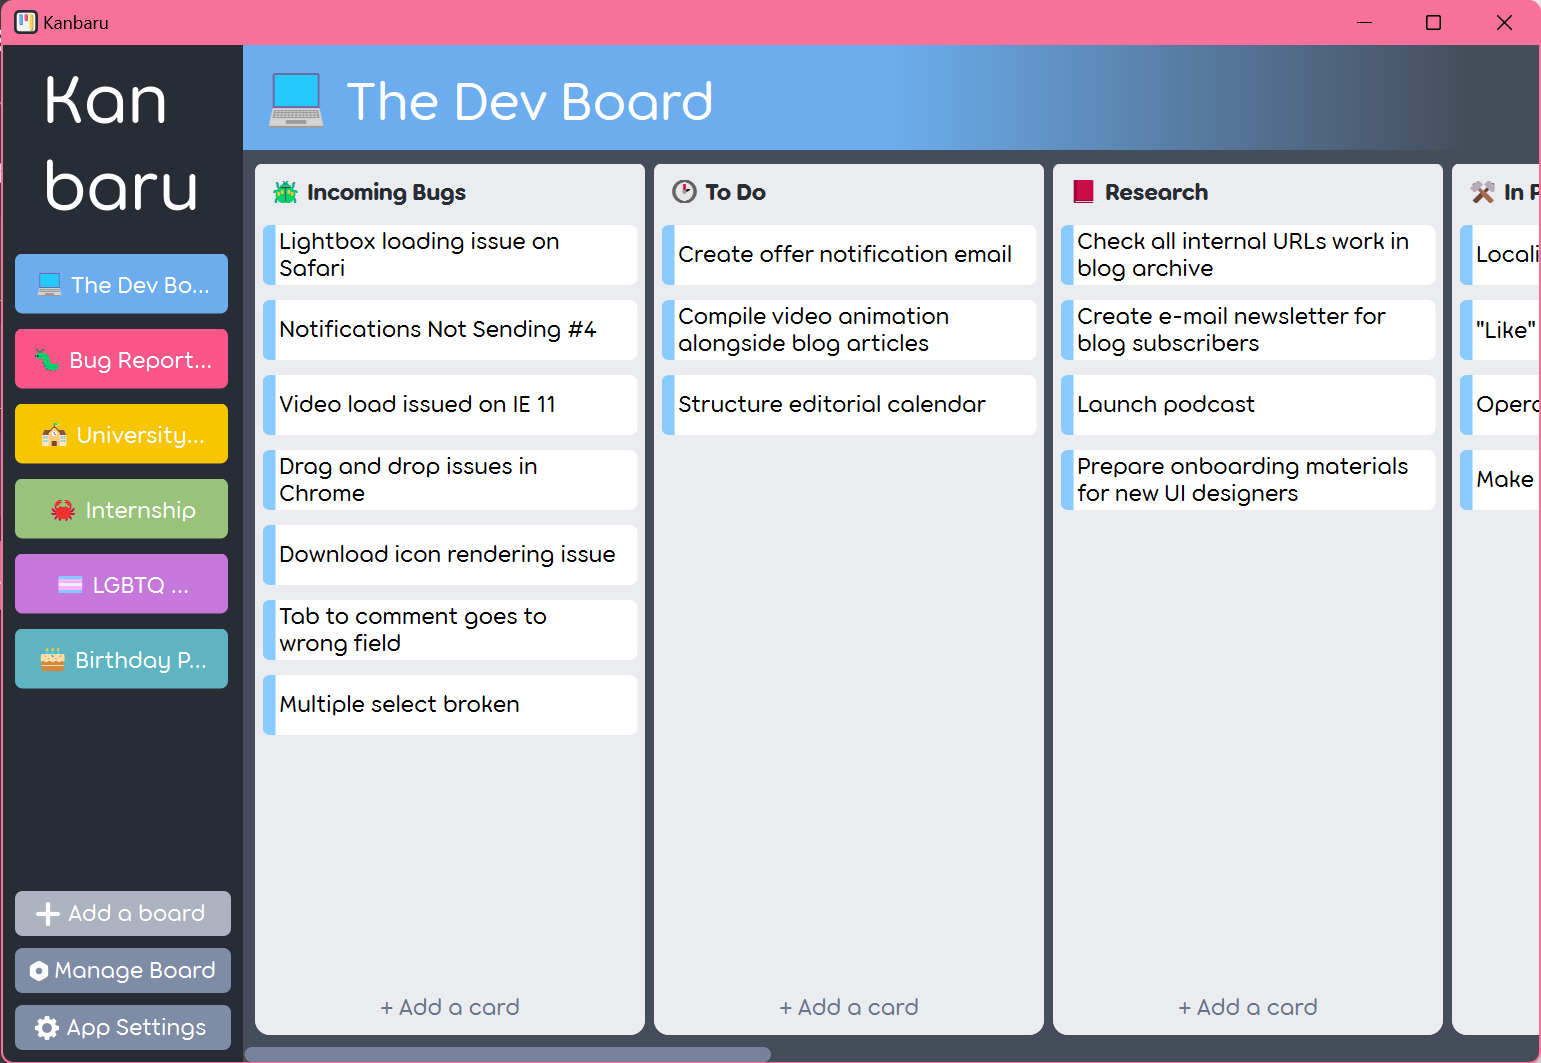Add a card to Incoming Bugs list
Image resolution: width=1541 pixels, height=1063 pixels.
450,1007
